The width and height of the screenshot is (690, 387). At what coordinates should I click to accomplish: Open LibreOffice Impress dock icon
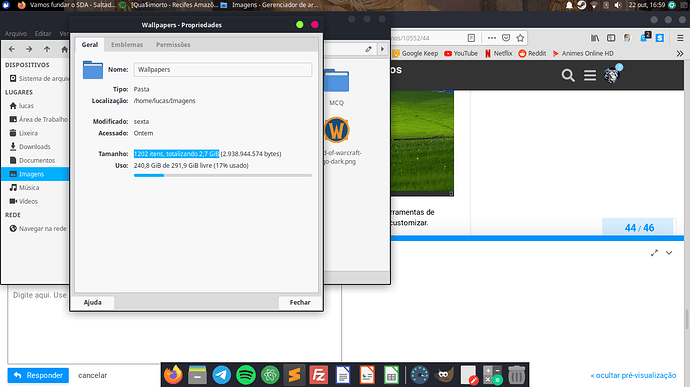367,375
